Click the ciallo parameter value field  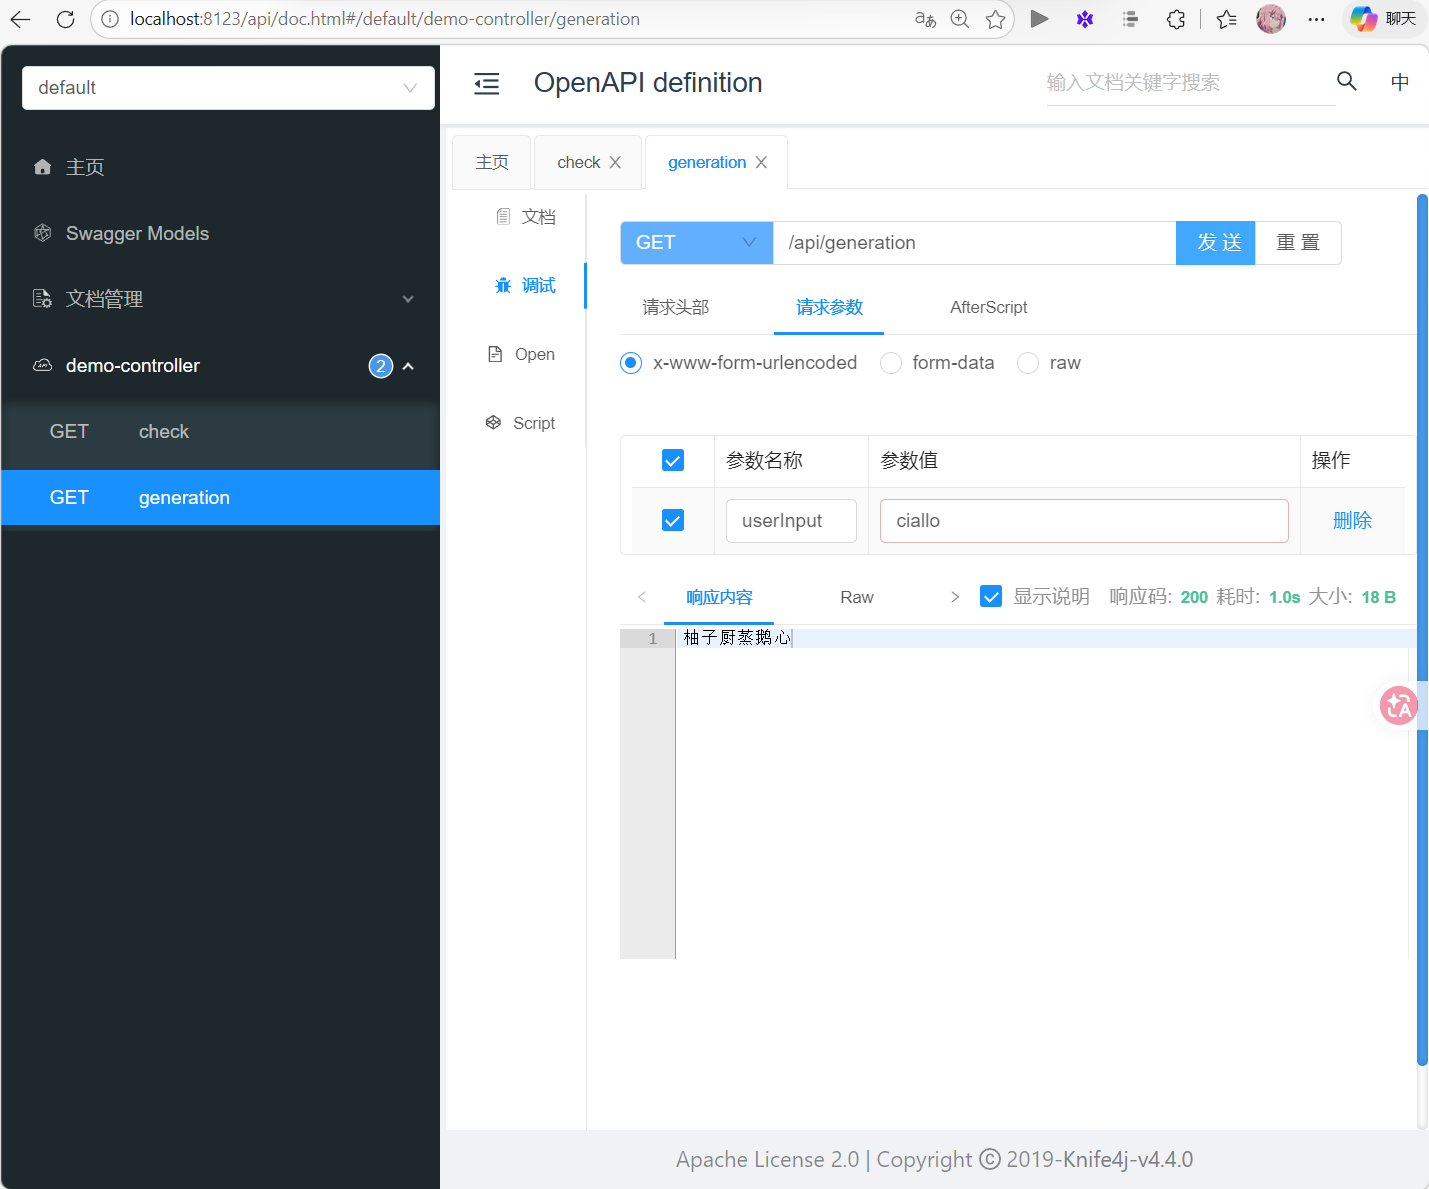[1083, 521]
